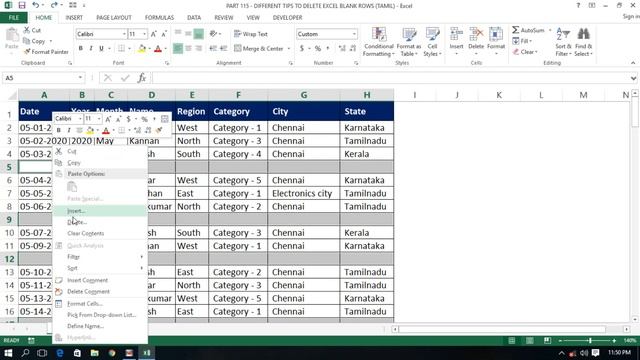Click Format Painter in the ribbon
This screenshot has width=640, height=360.
click(46, 52)
